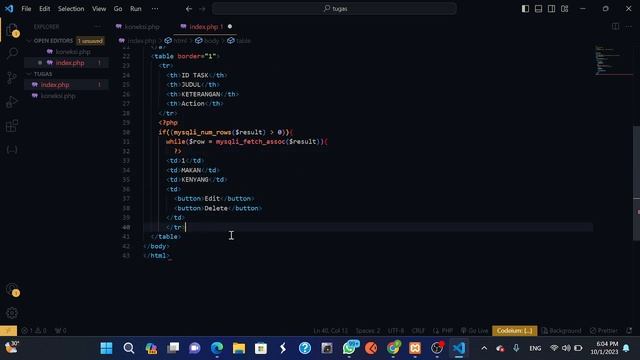
Task: Toggle the Primary Side Bar visibility
Action: pyautogui.click(x=525, y=9)
